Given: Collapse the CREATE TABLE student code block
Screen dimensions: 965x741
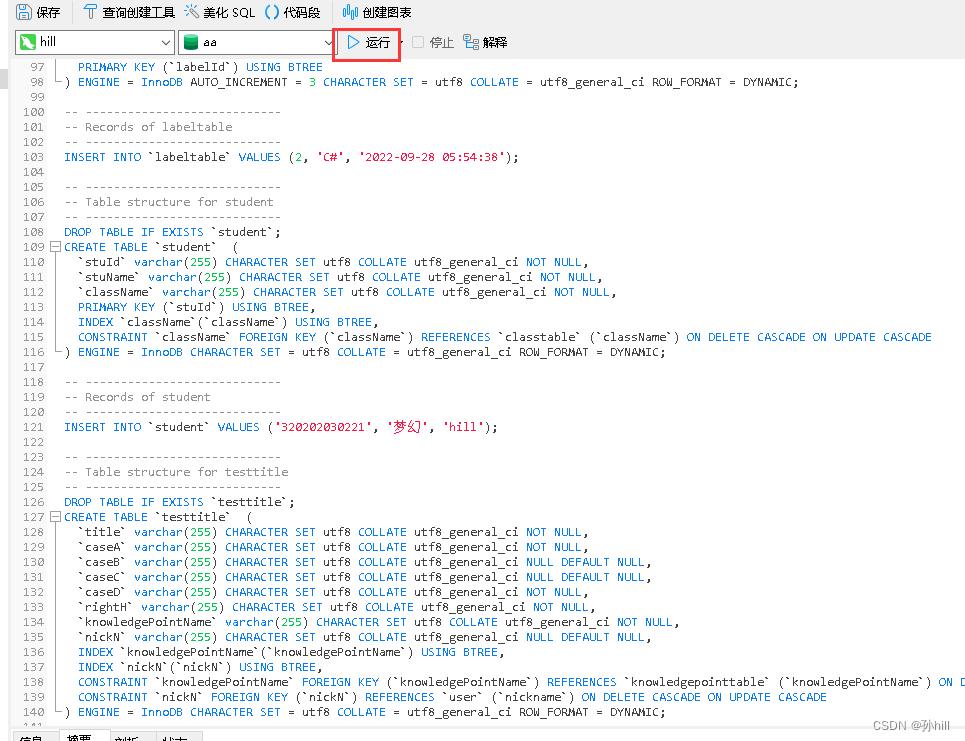Looking at the screenshot, I should (56, 247).
